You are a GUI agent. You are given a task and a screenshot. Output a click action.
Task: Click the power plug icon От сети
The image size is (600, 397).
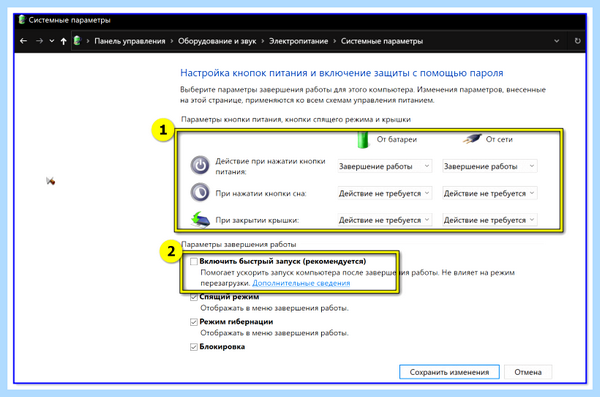(x=472, y=139)
